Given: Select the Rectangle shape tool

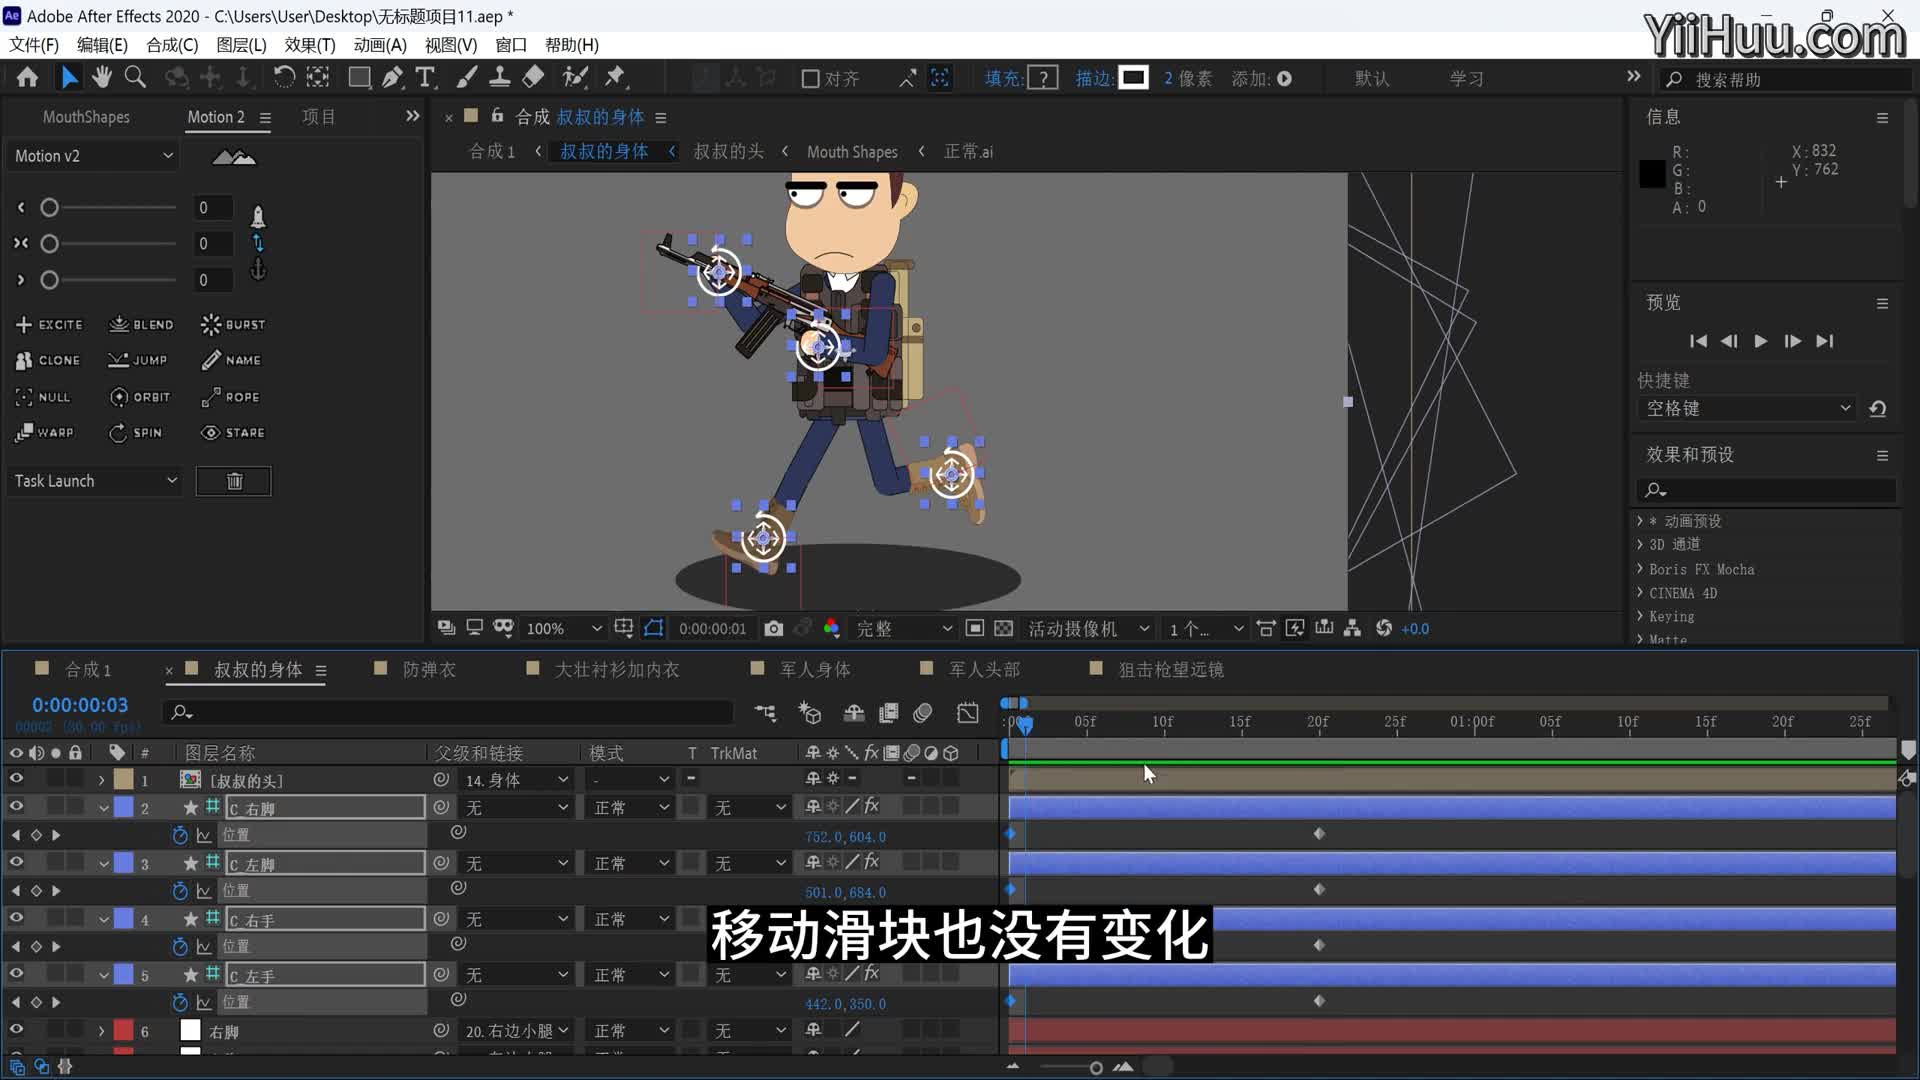Looking at the screenshot, I should point(359,77).
